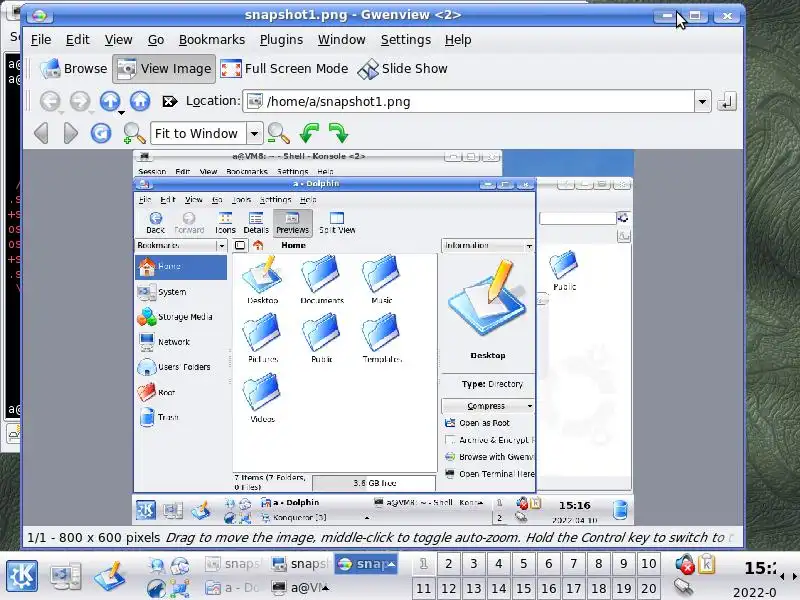This screenshot has height=600, width=800.
Task: Clear the Location field with the black X icon
Action: [169, 102]
